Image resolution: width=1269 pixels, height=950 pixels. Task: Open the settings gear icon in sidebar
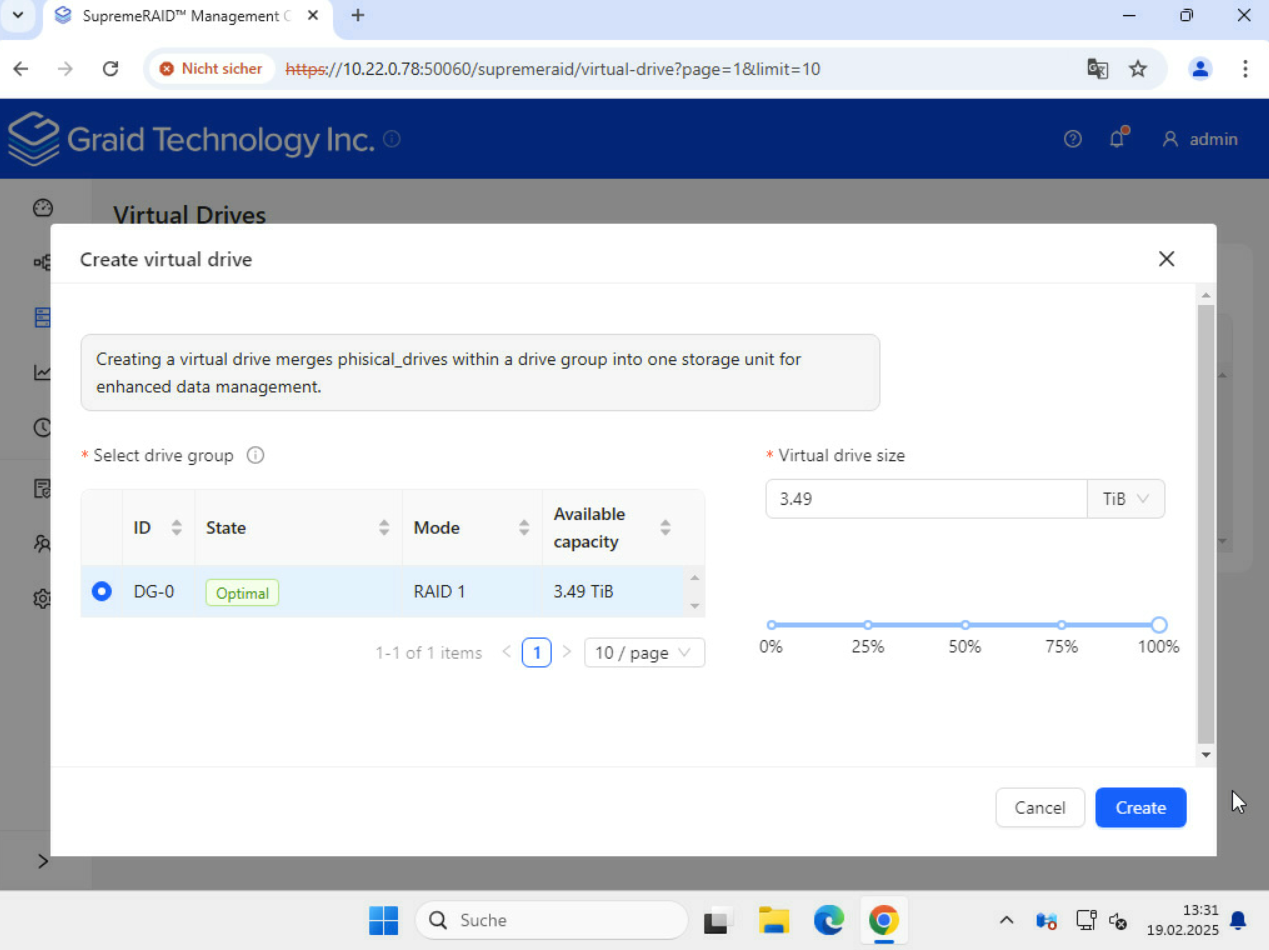[42, 598]
